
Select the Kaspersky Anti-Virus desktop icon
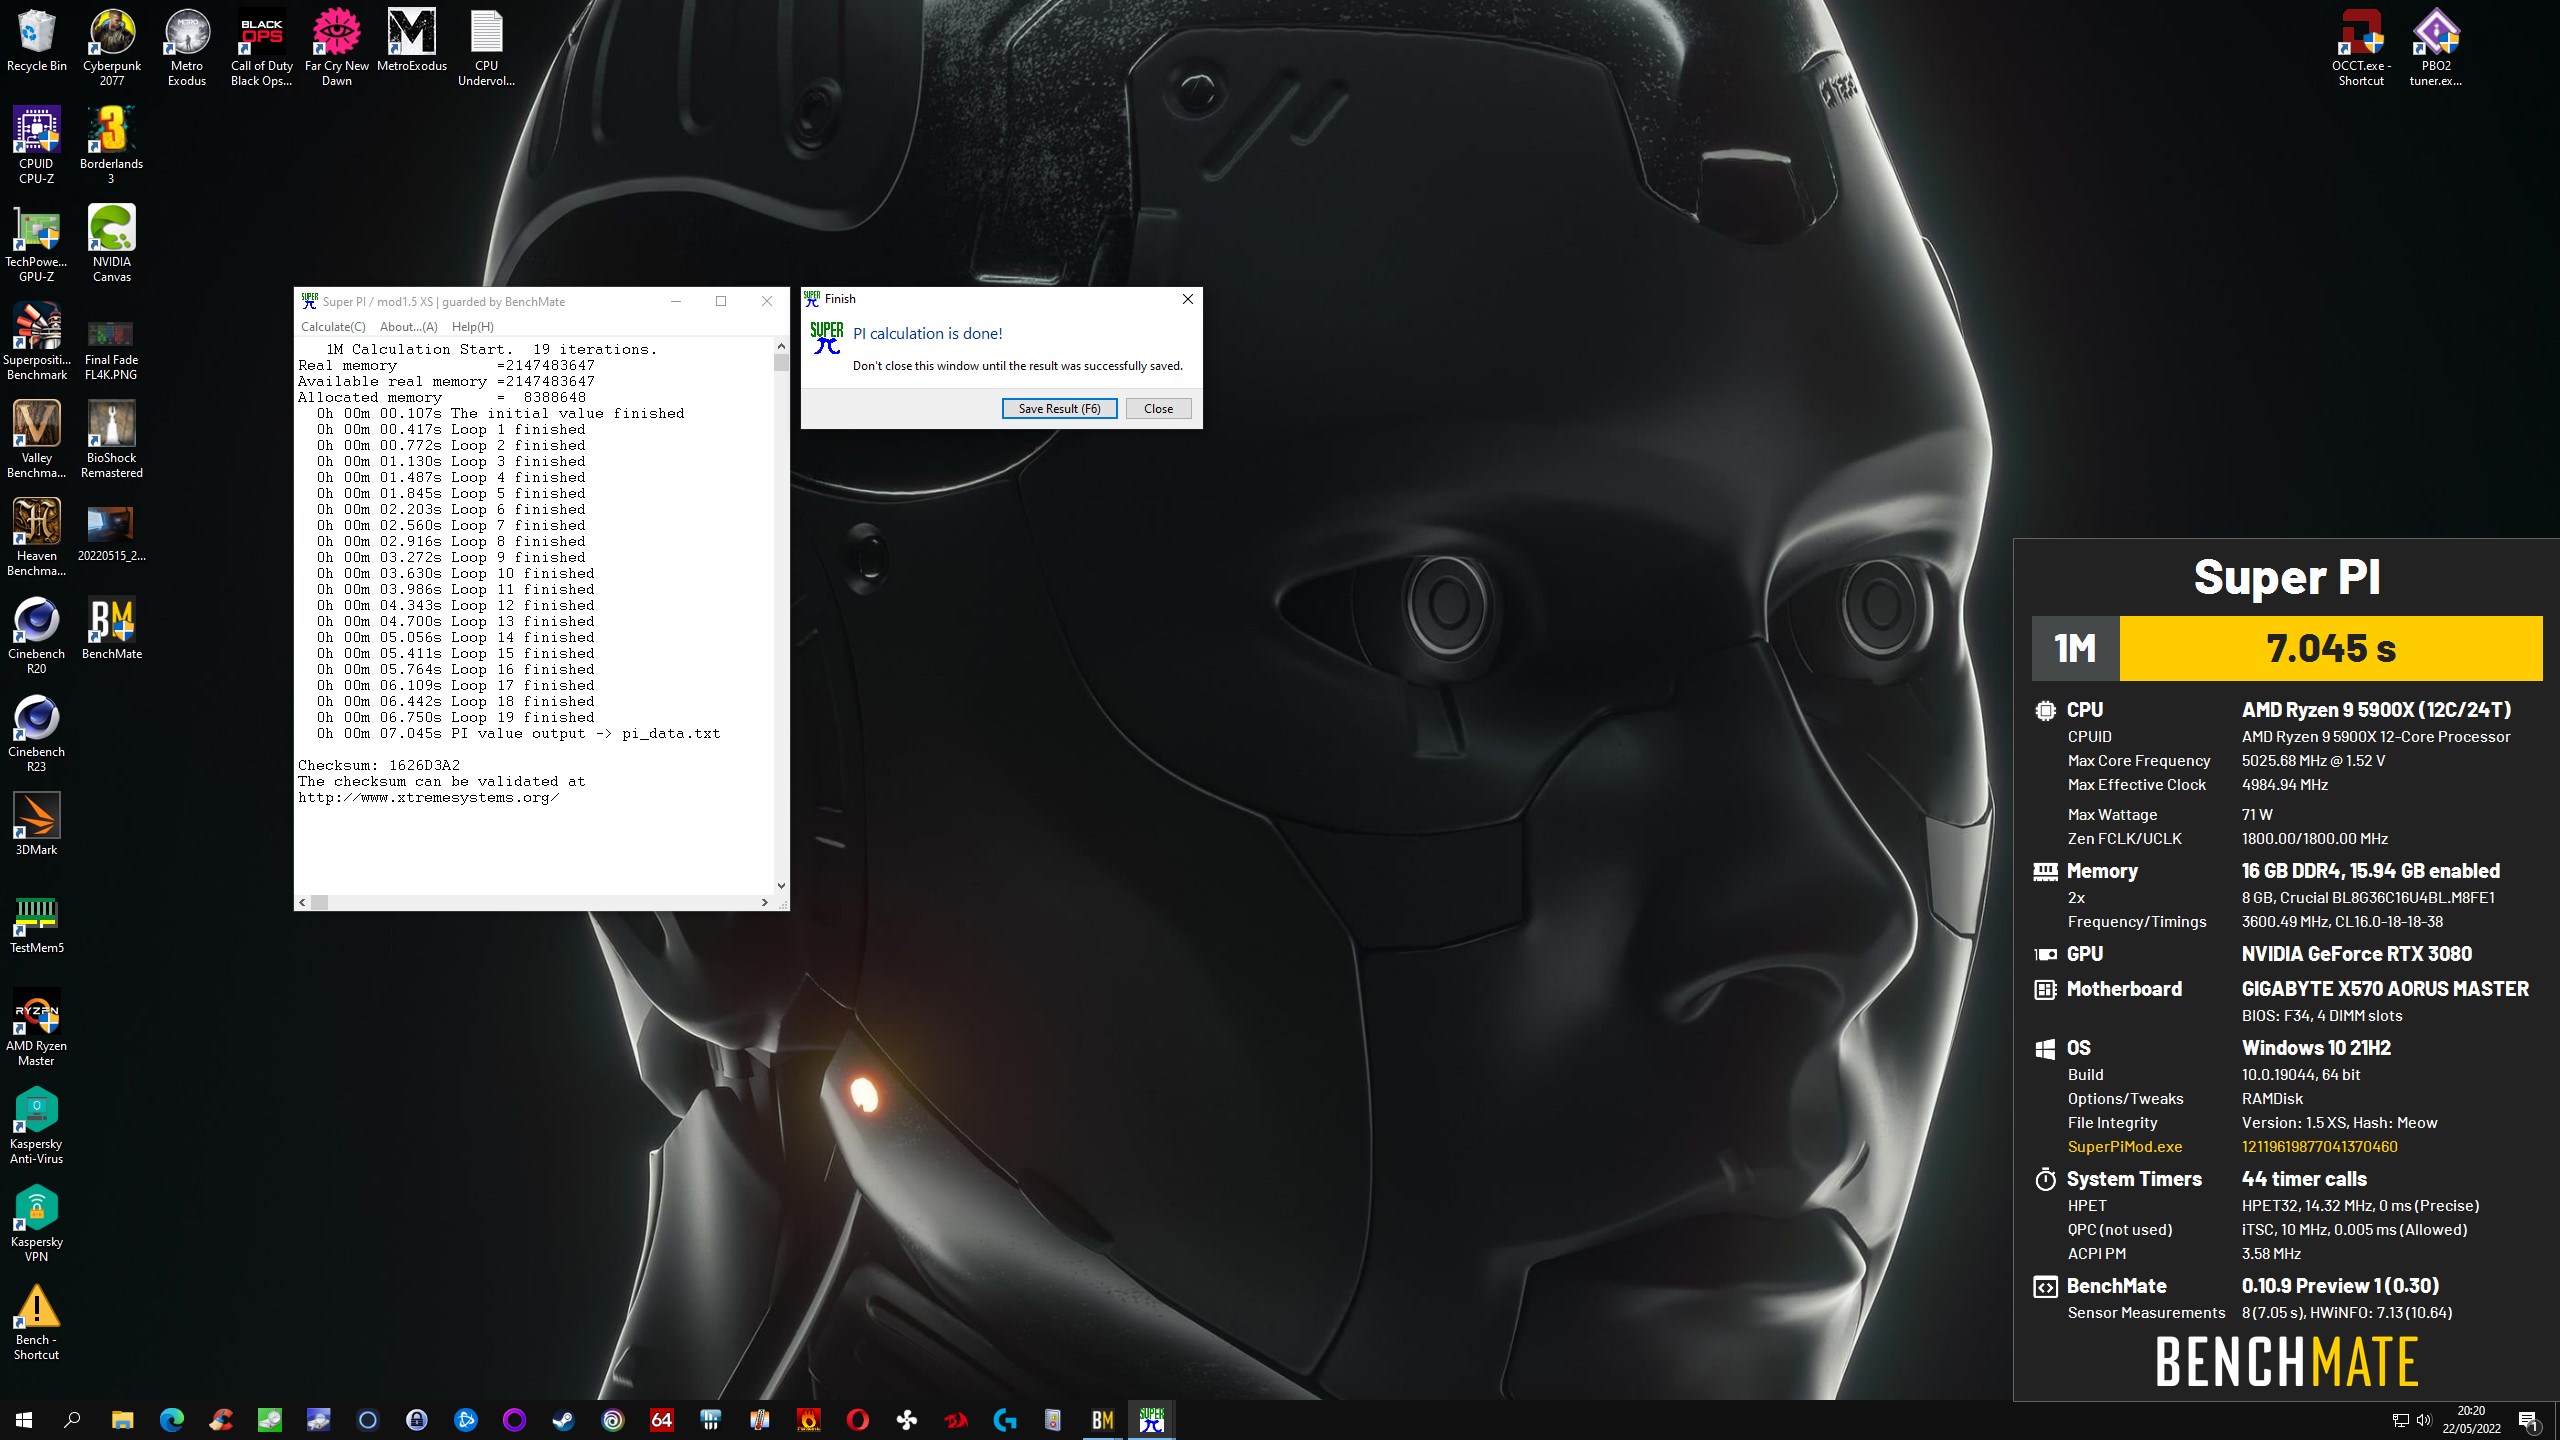pos(37,1126)
